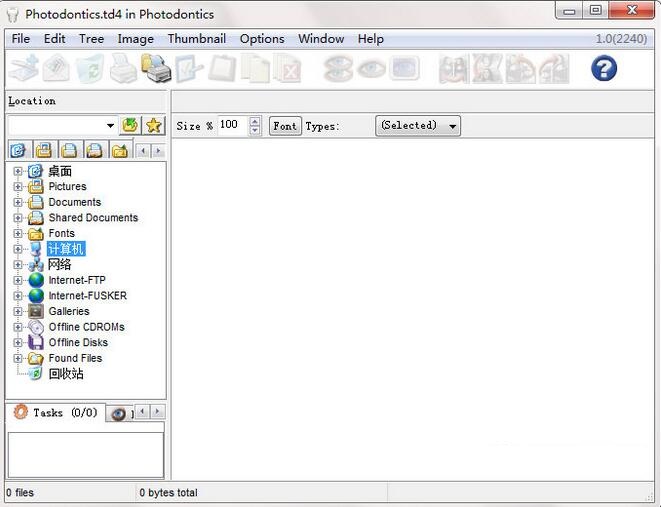Click the Documents folder shortcut tab icon
The height and width of the screenshot is (507, 661).
(69, 150)
